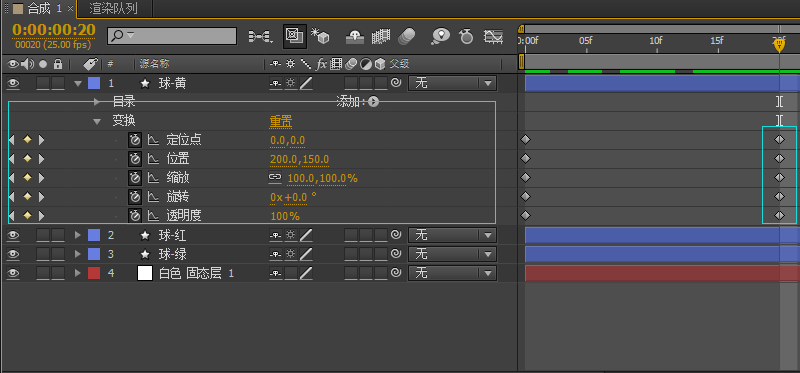
Task: Hide the 球-绿 layer with eye icon
Action: click(x=13, y=254)
